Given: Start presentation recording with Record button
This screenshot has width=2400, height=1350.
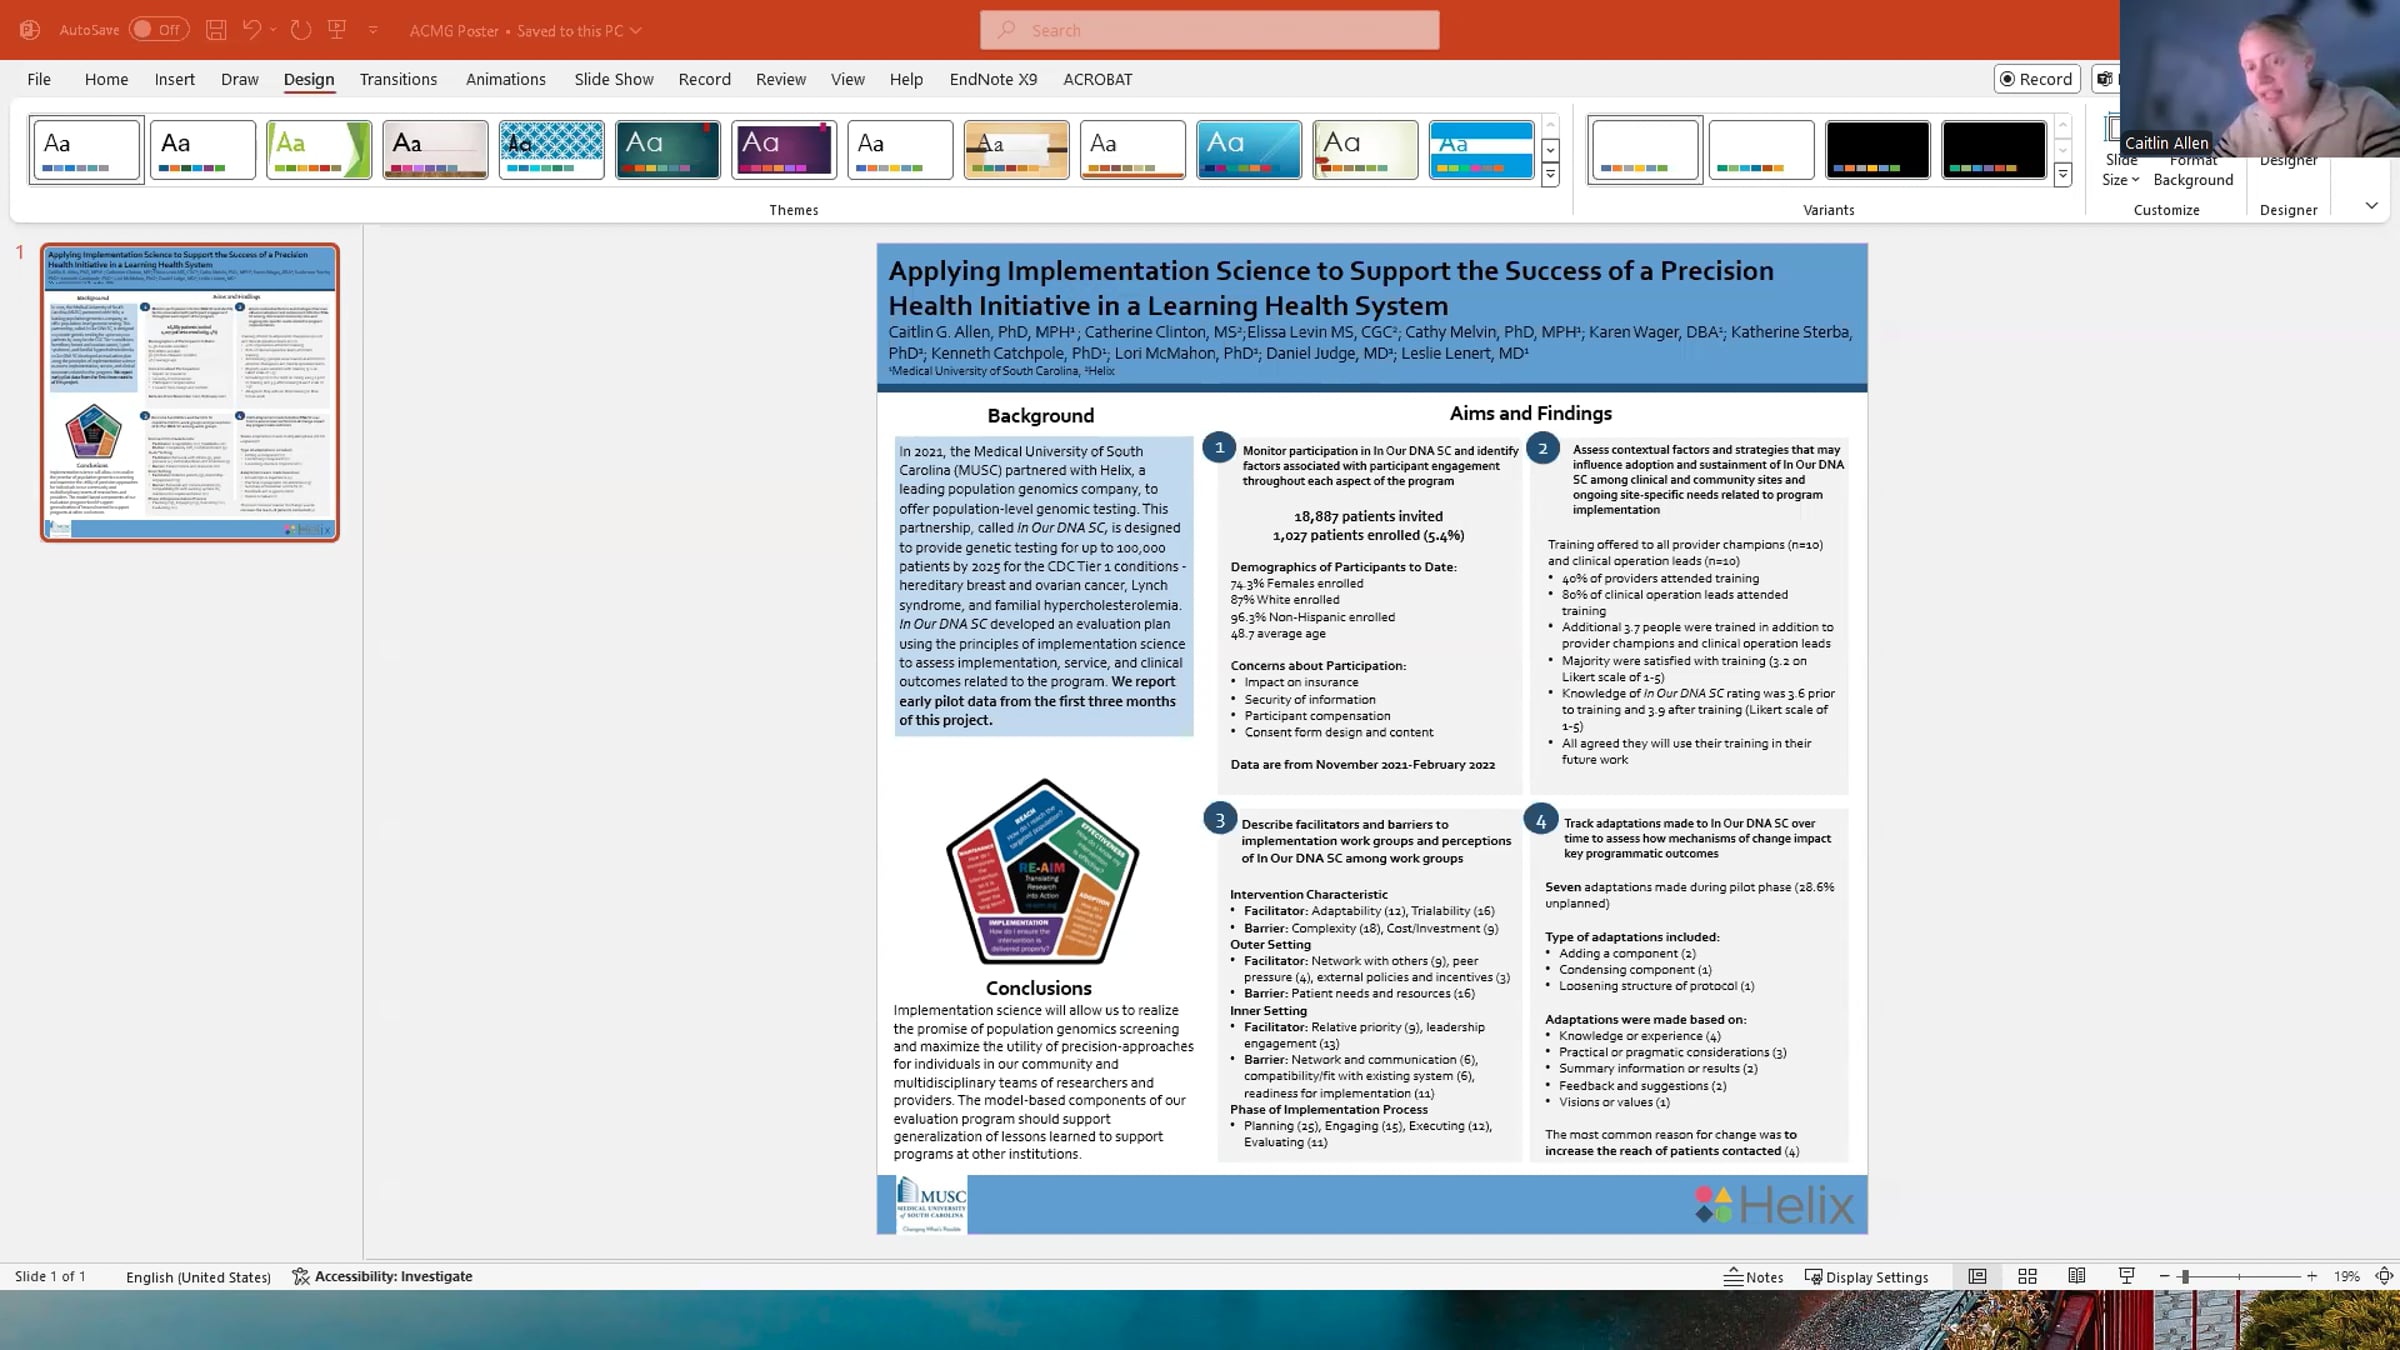Looking at the screenshot, I should [x=2037, y=79].
